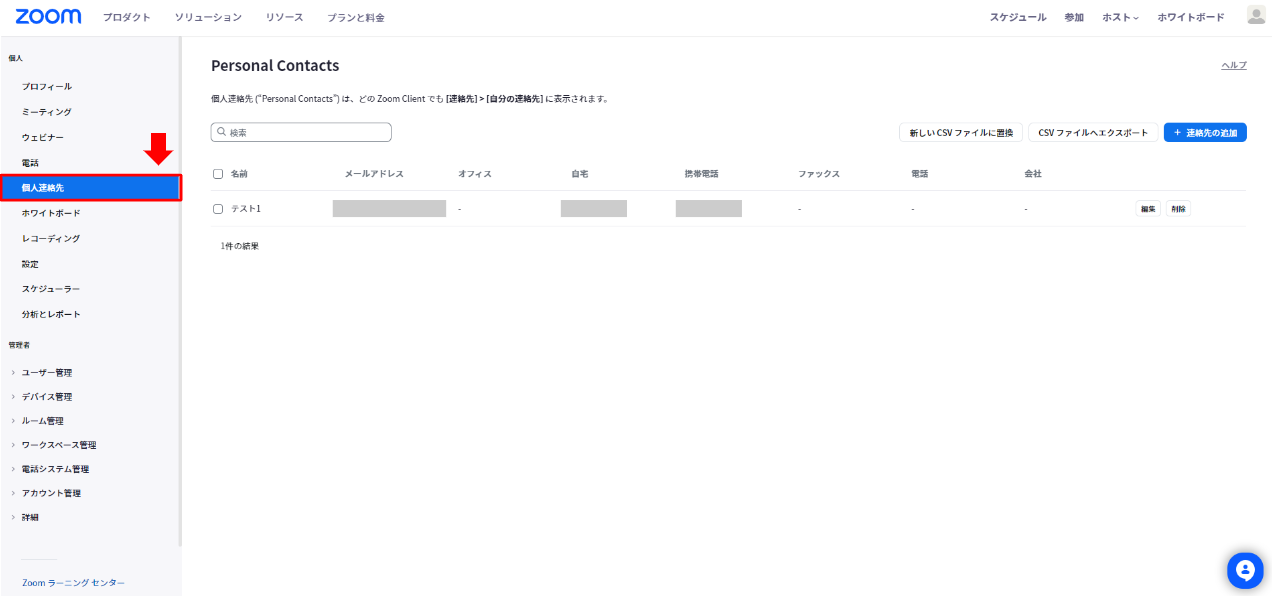This screenshot has width=1272, height=596.
Task: Expand 電話システム管理 in the sidebar
Action: [54, 468]
